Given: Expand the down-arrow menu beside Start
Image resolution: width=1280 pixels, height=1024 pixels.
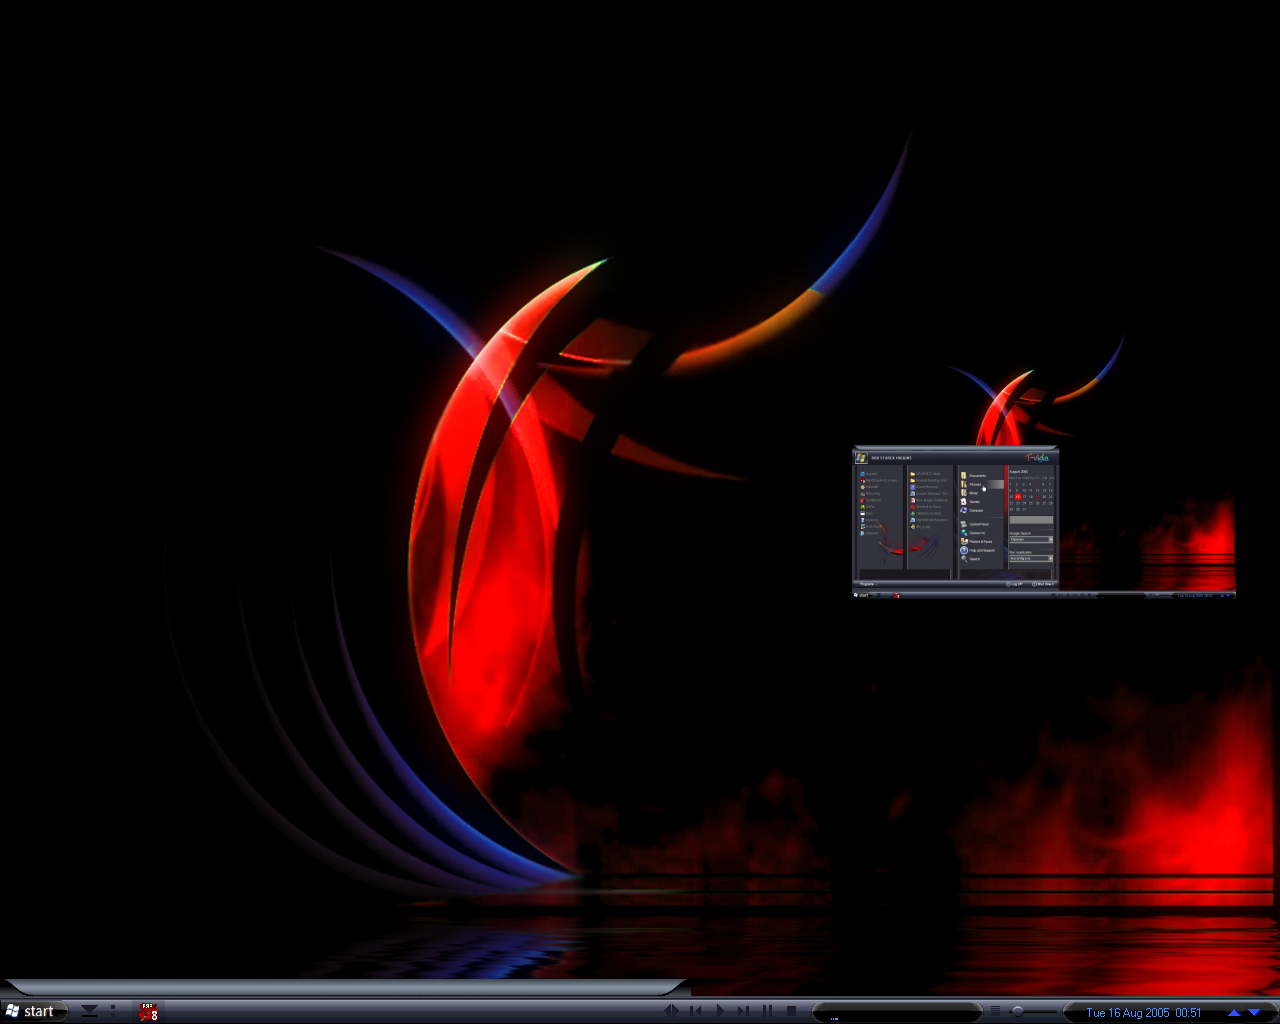Looking at the screenshot, I should (89, 1011).
